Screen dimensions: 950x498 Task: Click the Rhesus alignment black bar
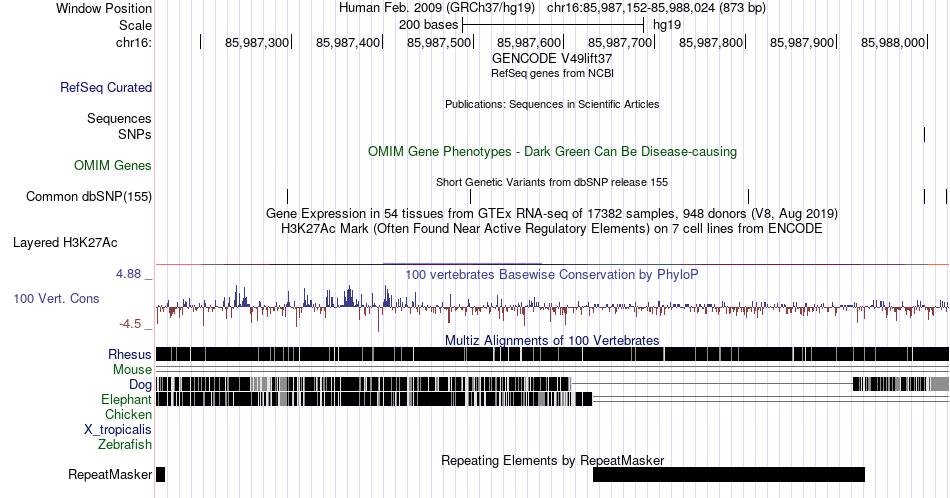[552, 354]
